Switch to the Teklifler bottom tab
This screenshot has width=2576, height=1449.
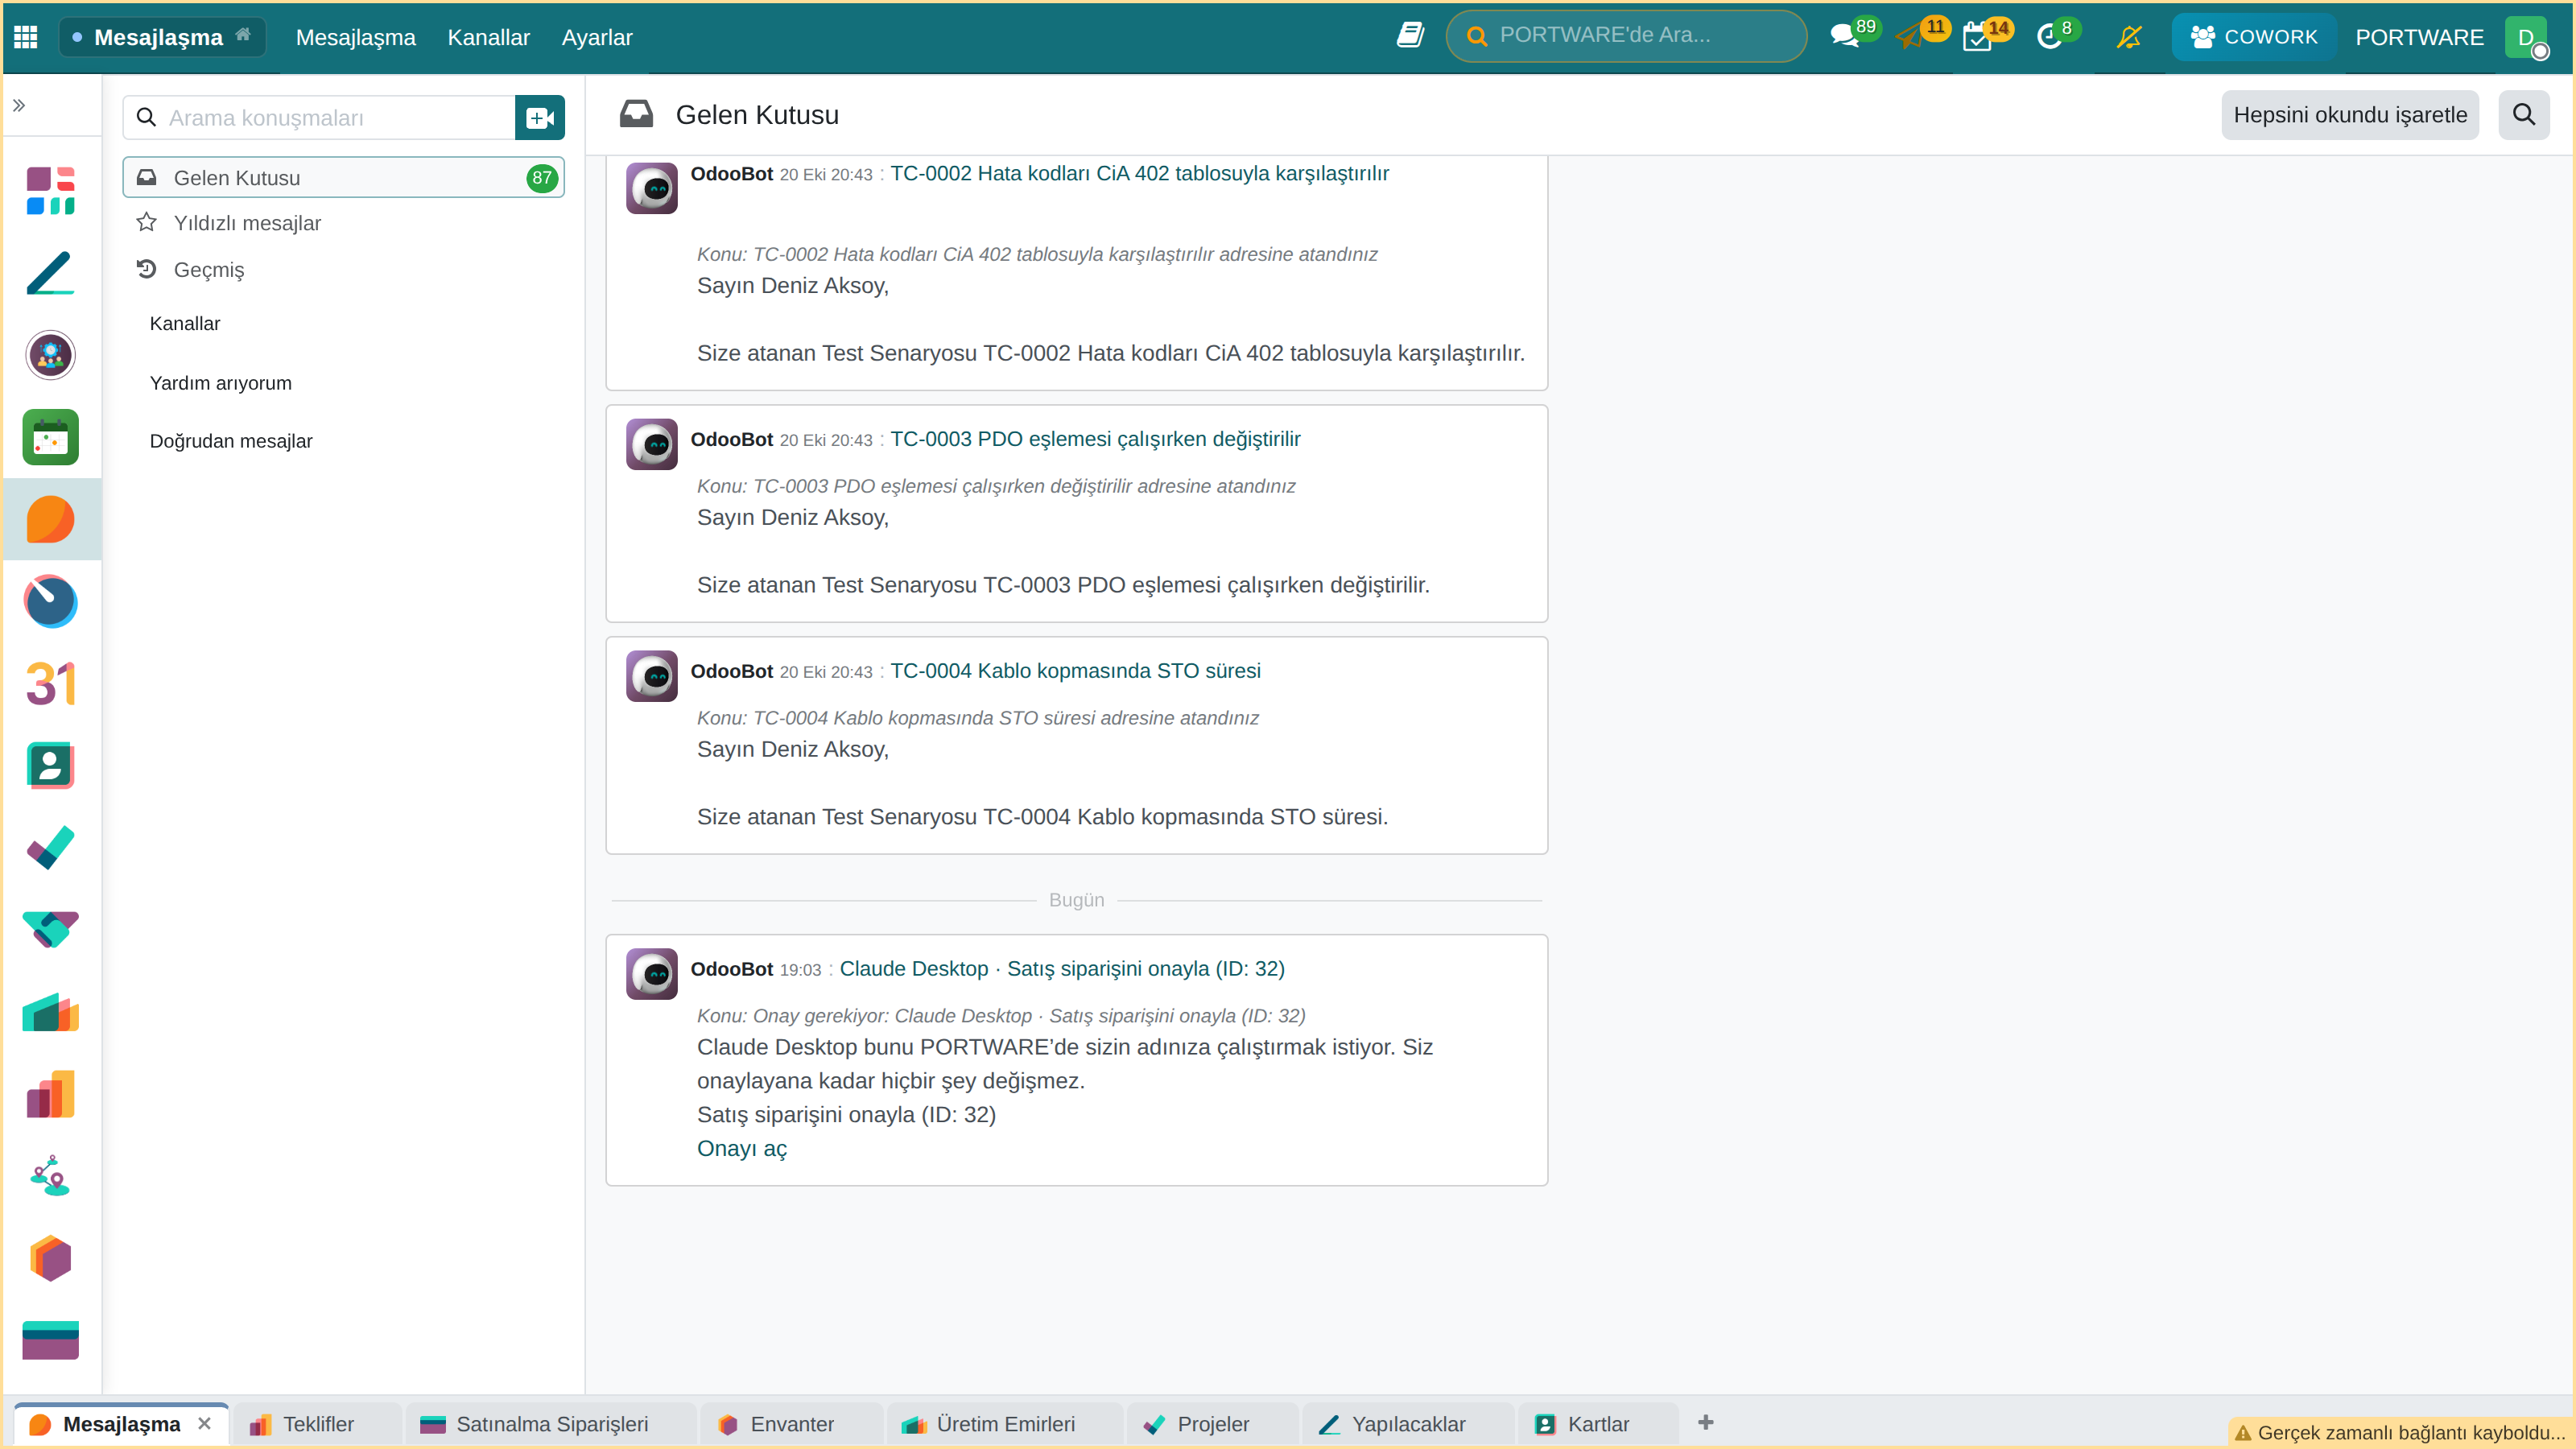tap(318, 1424)
